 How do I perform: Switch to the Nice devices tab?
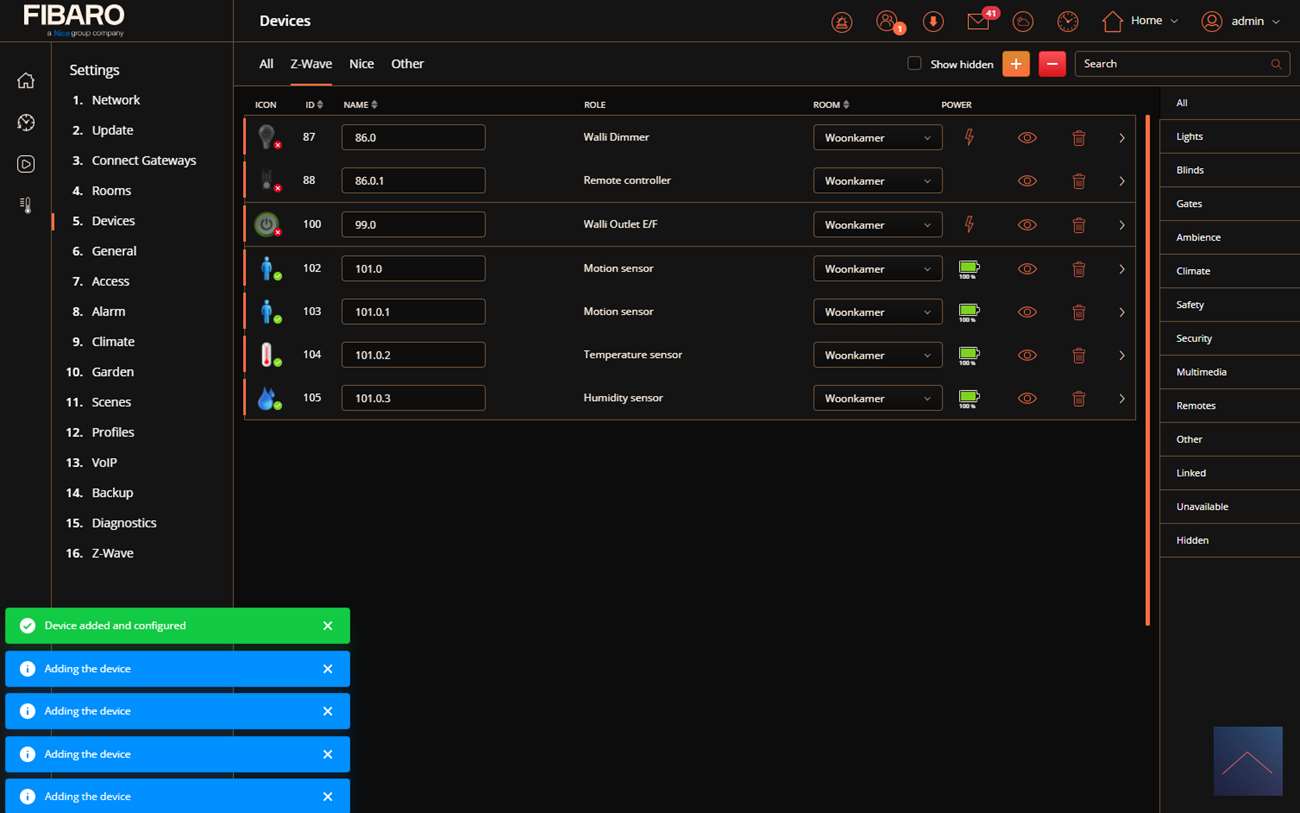[x=361, y=64]
